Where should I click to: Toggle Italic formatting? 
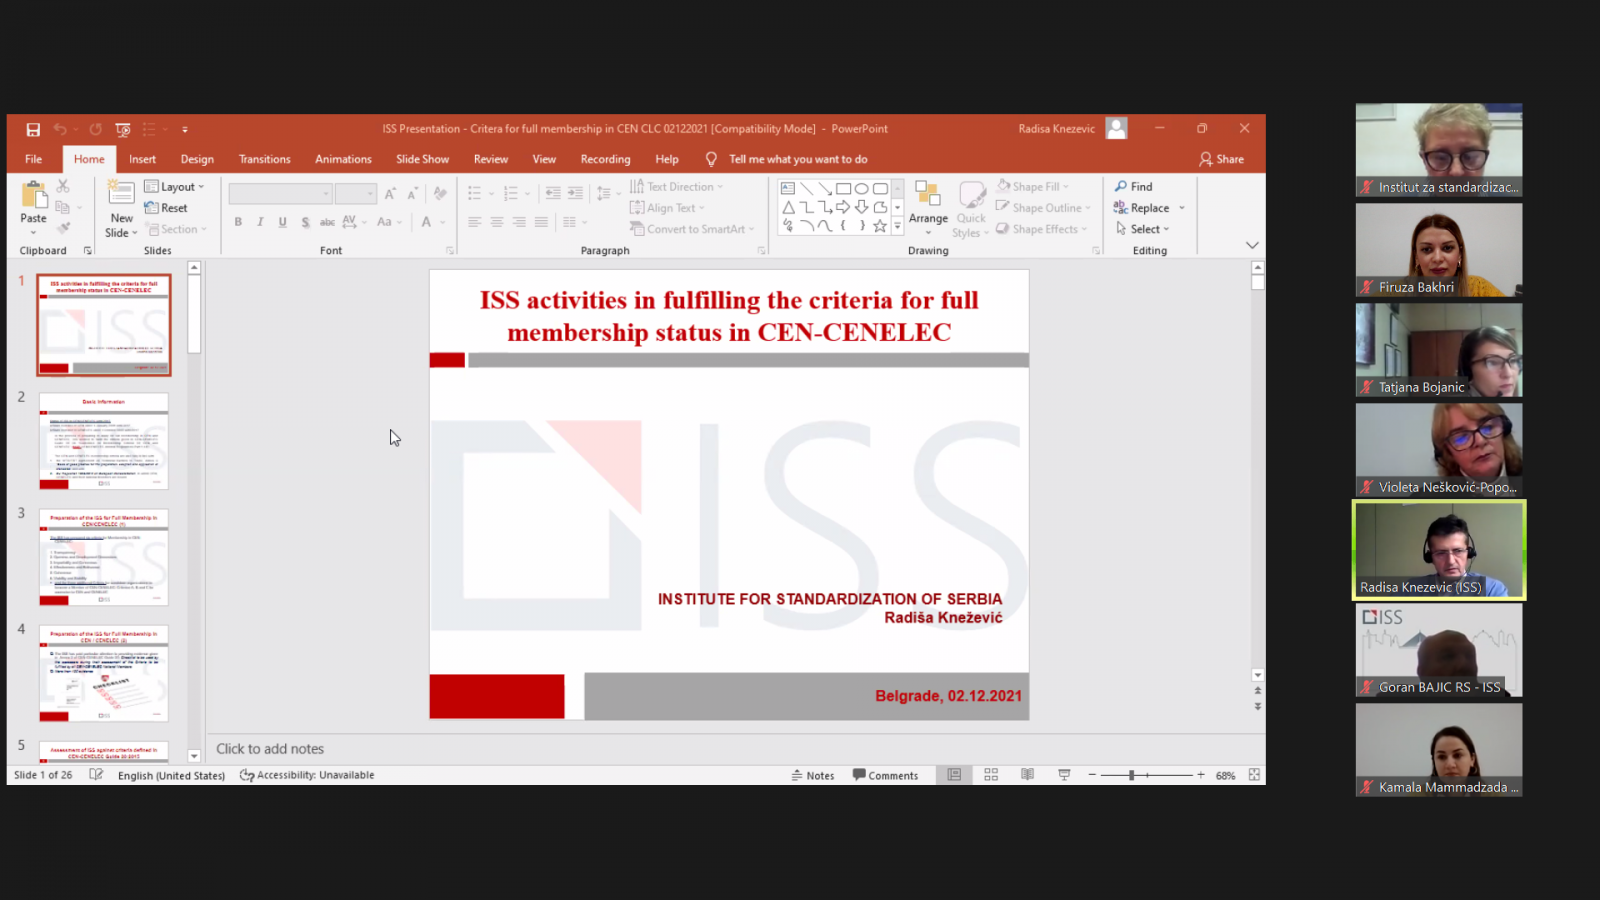(260, 222)
